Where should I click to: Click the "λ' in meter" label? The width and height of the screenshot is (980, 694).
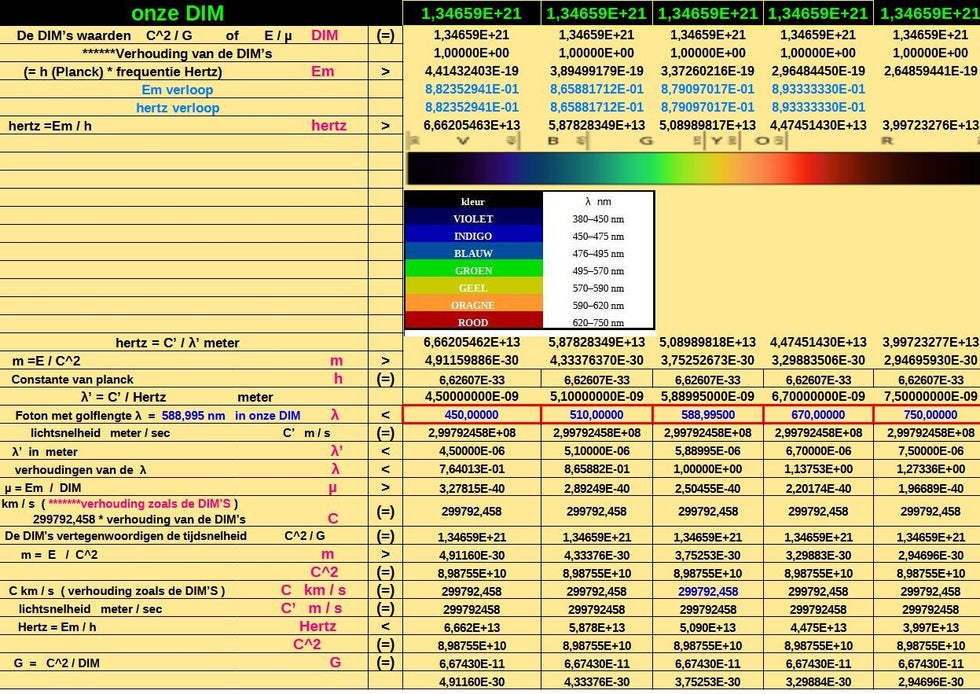pyautogui.click(x=45, y=451)
